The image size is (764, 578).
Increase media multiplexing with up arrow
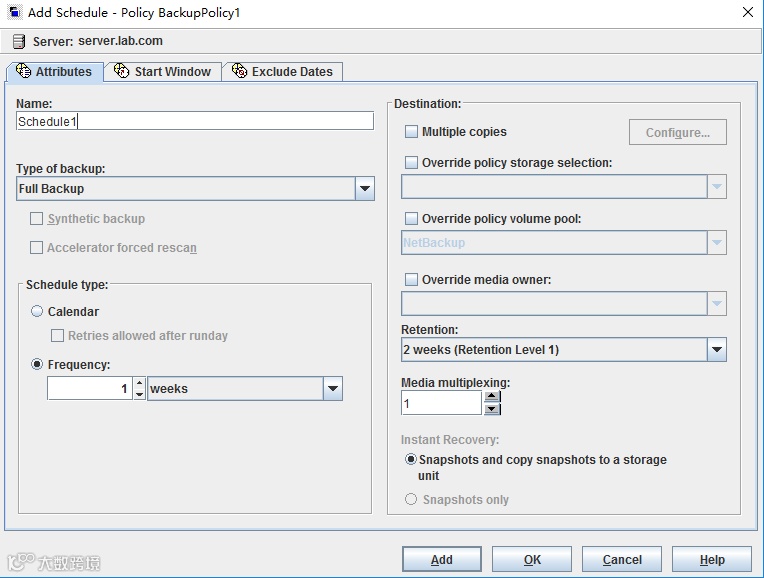tap(491, 397)
